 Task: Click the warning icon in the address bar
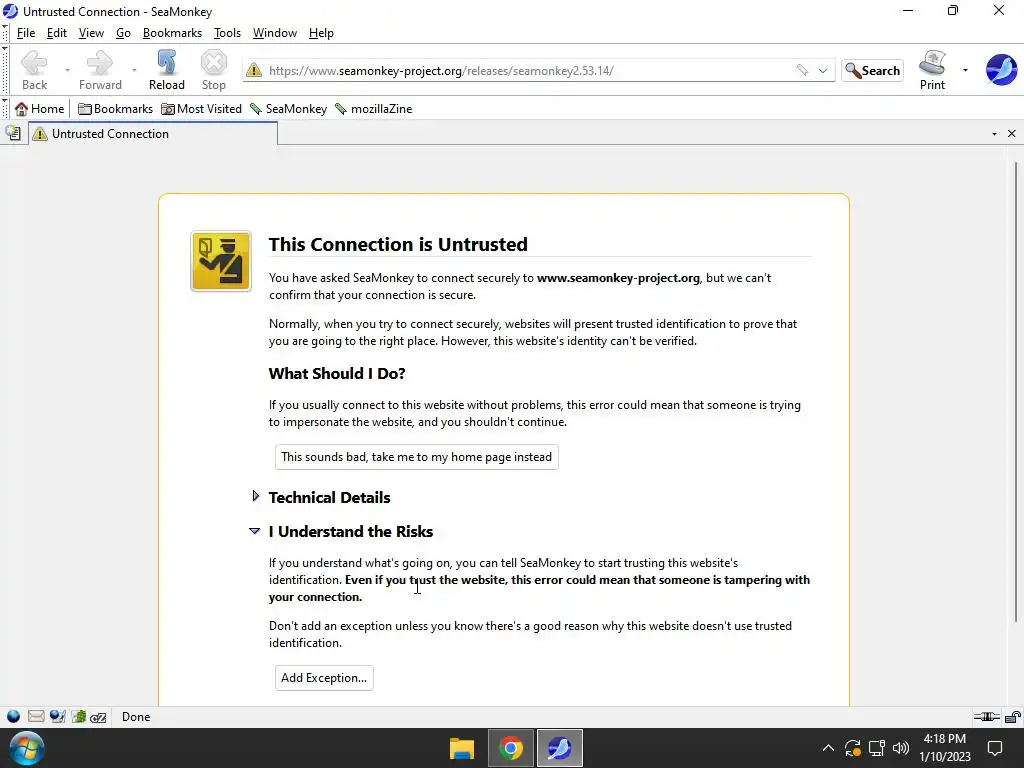coord(254,70)
